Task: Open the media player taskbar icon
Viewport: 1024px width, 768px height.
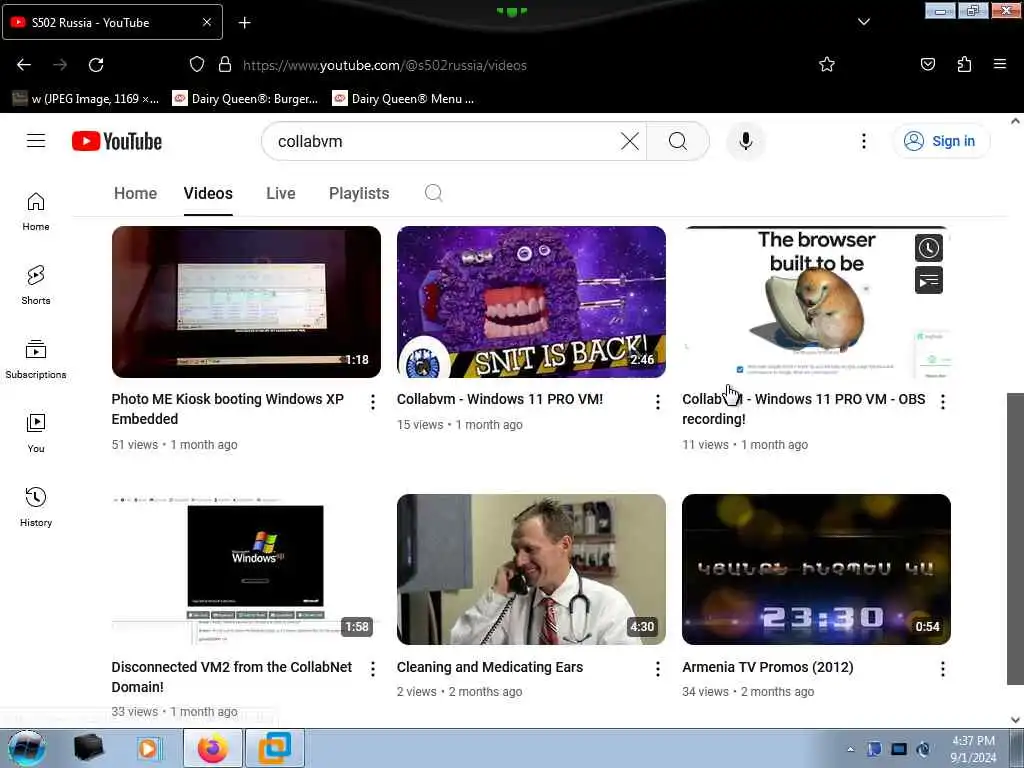Action: (148, 748)
